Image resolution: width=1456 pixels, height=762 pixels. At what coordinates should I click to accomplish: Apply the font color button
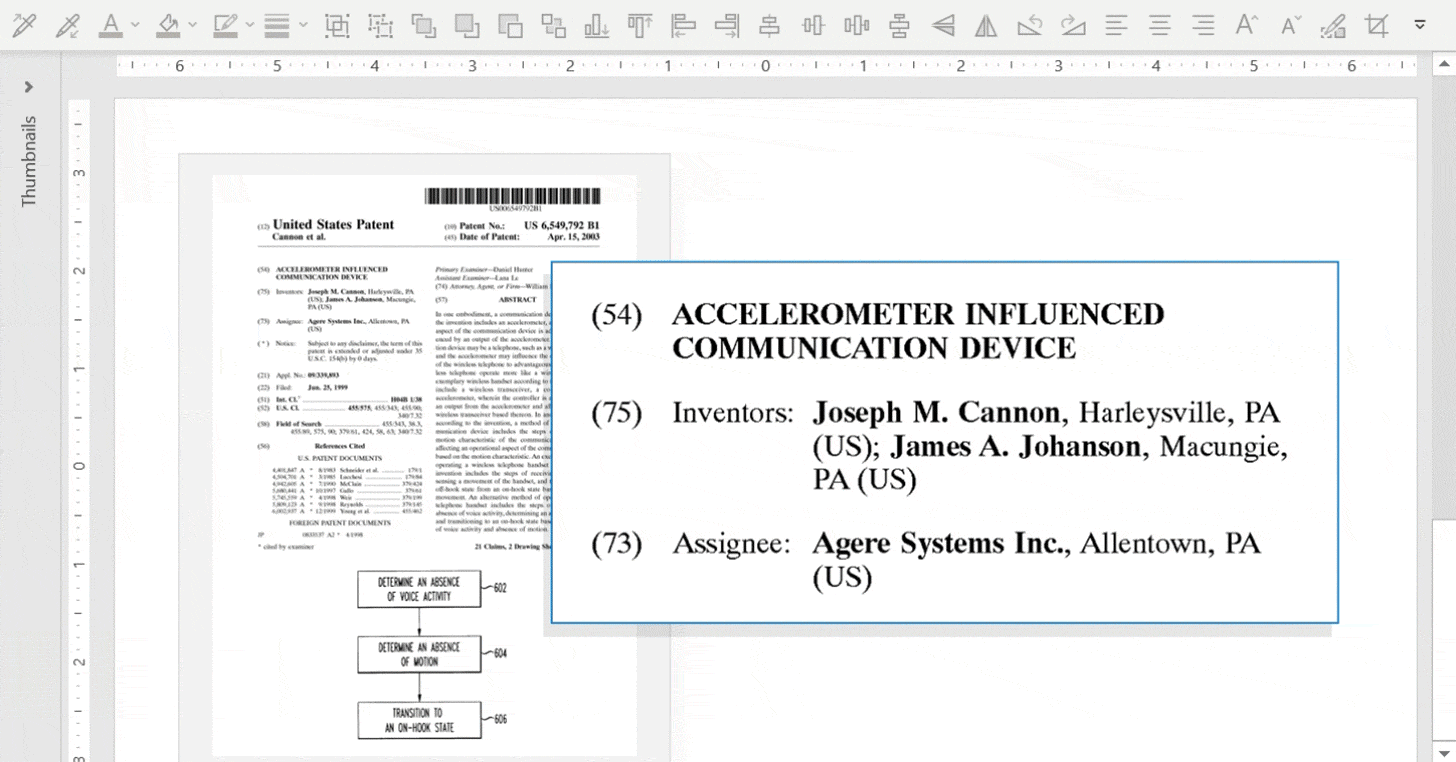[110, 25]
